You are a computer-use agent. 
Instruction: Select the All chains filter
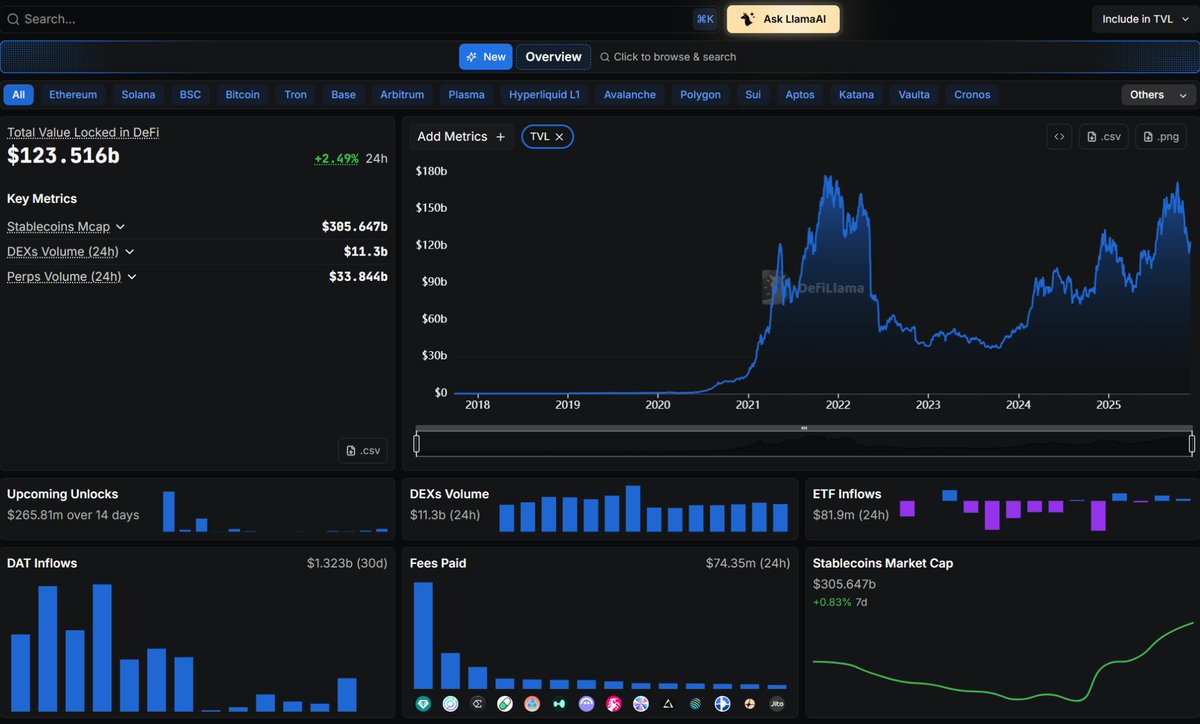click(x=19, y=95)
